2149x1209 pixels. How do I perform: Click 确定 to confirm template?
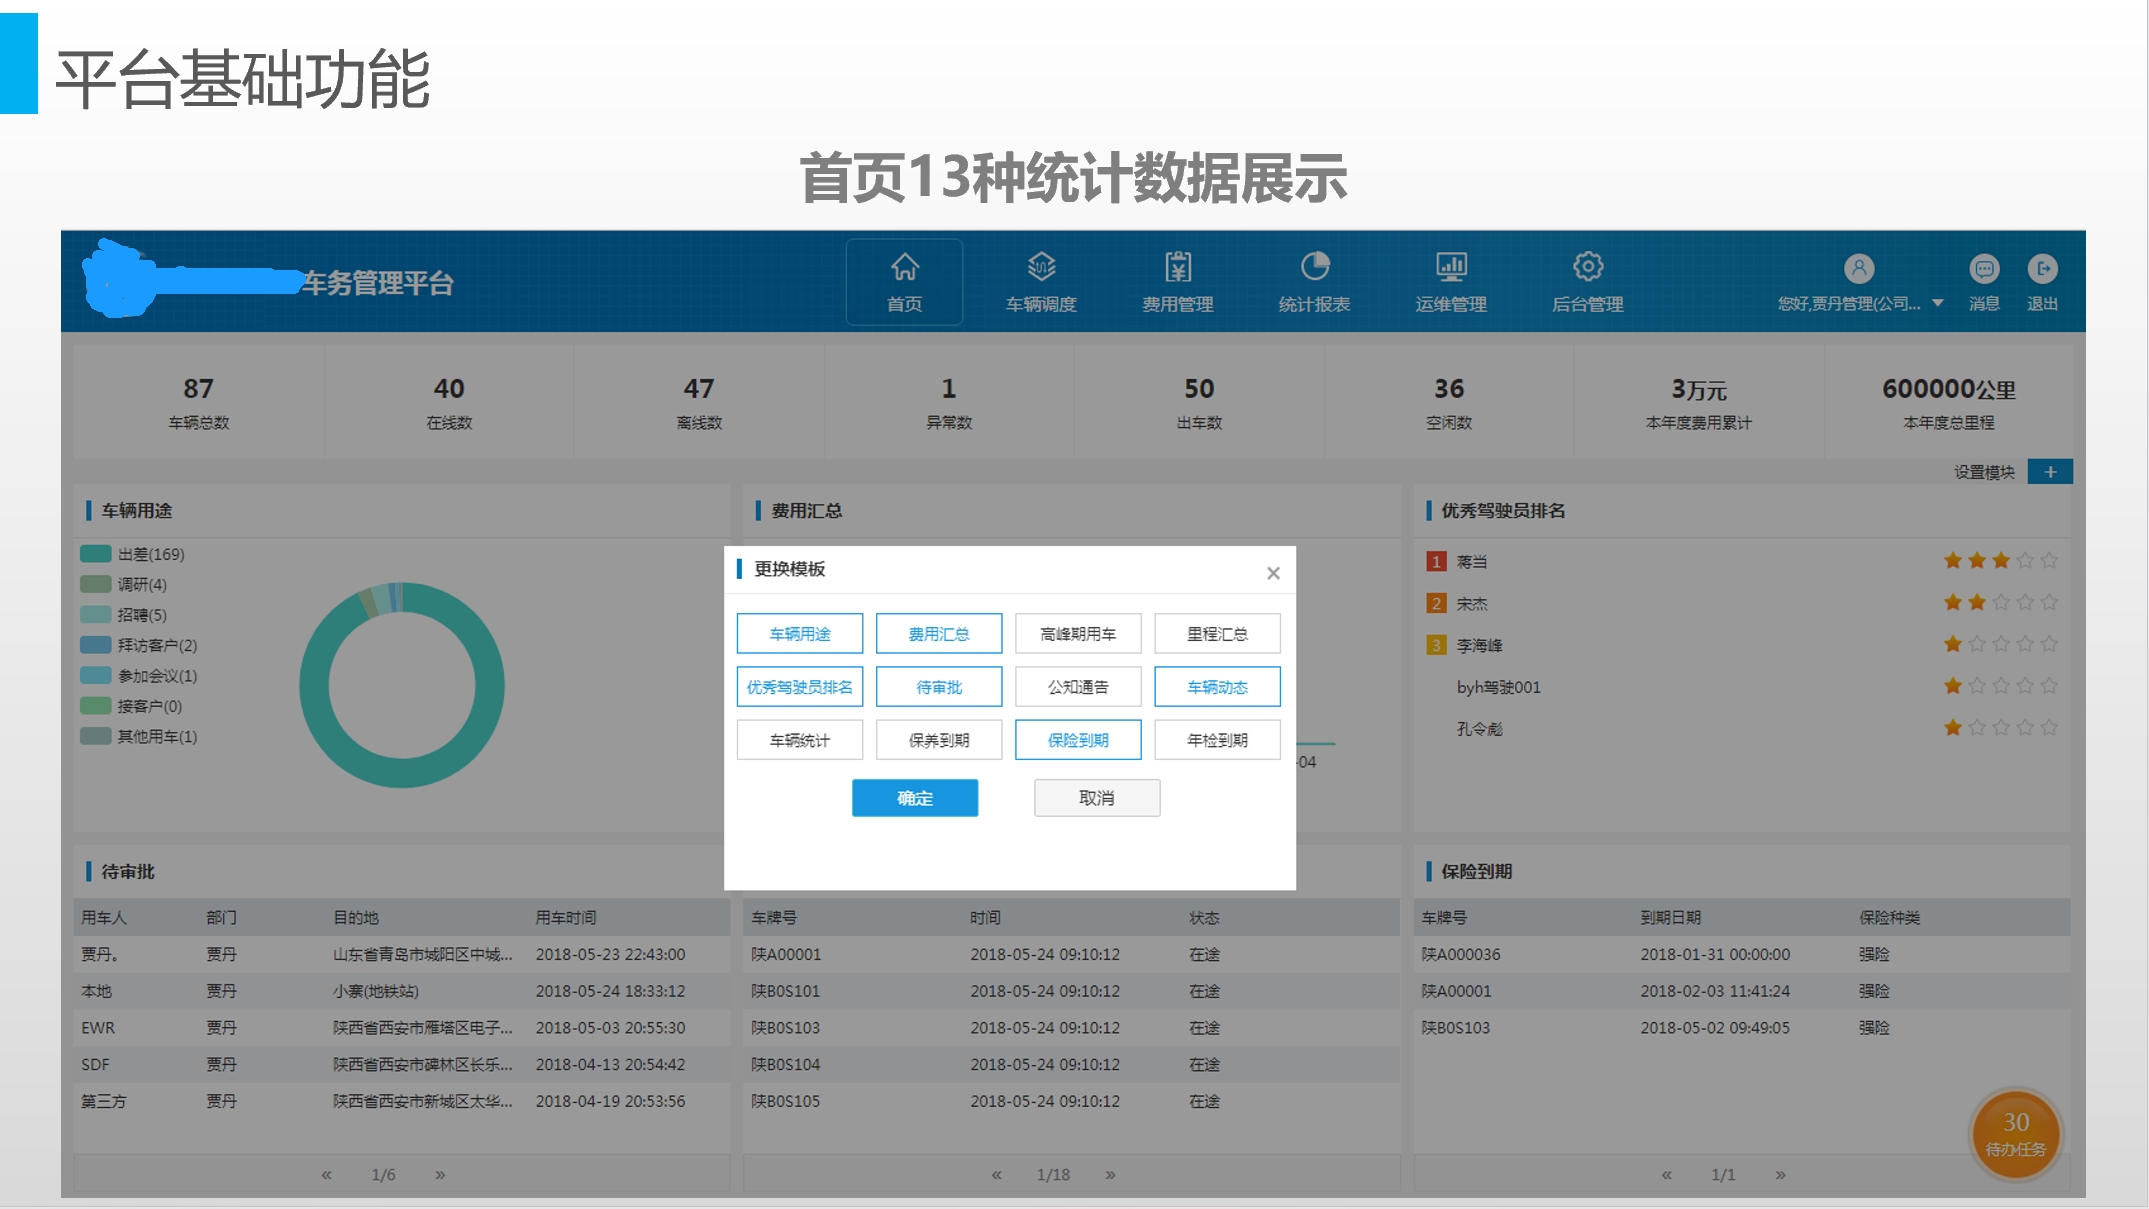pos(914,798)
